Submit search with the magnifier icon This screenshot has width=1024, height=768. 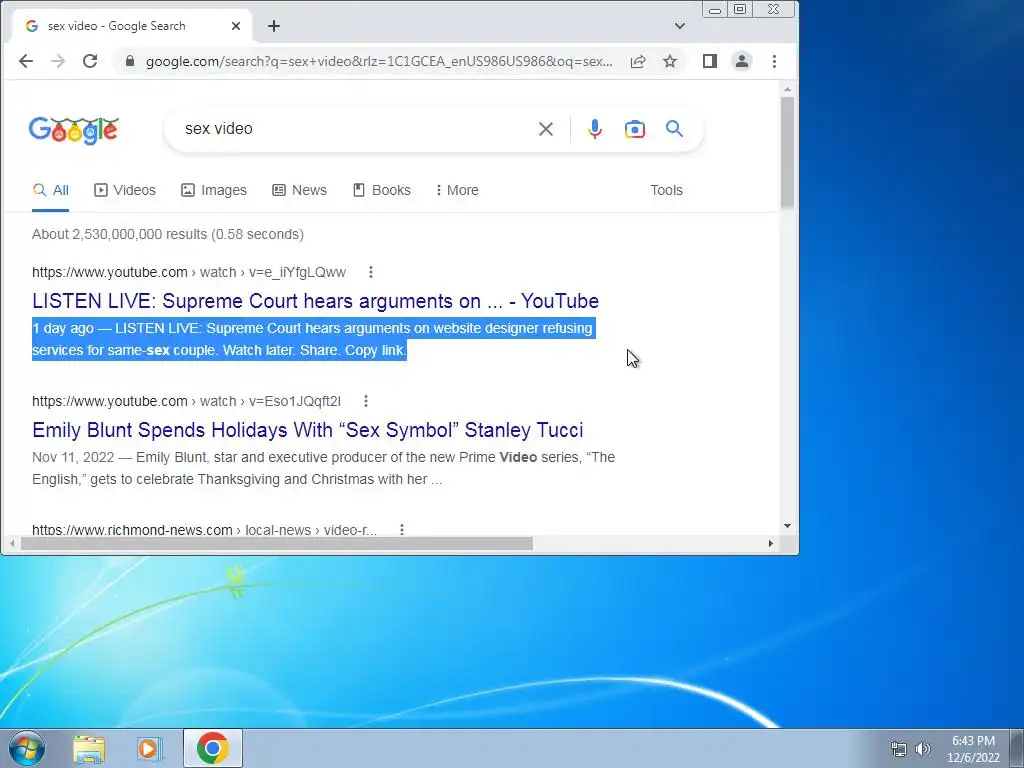(x=675, y=129)
